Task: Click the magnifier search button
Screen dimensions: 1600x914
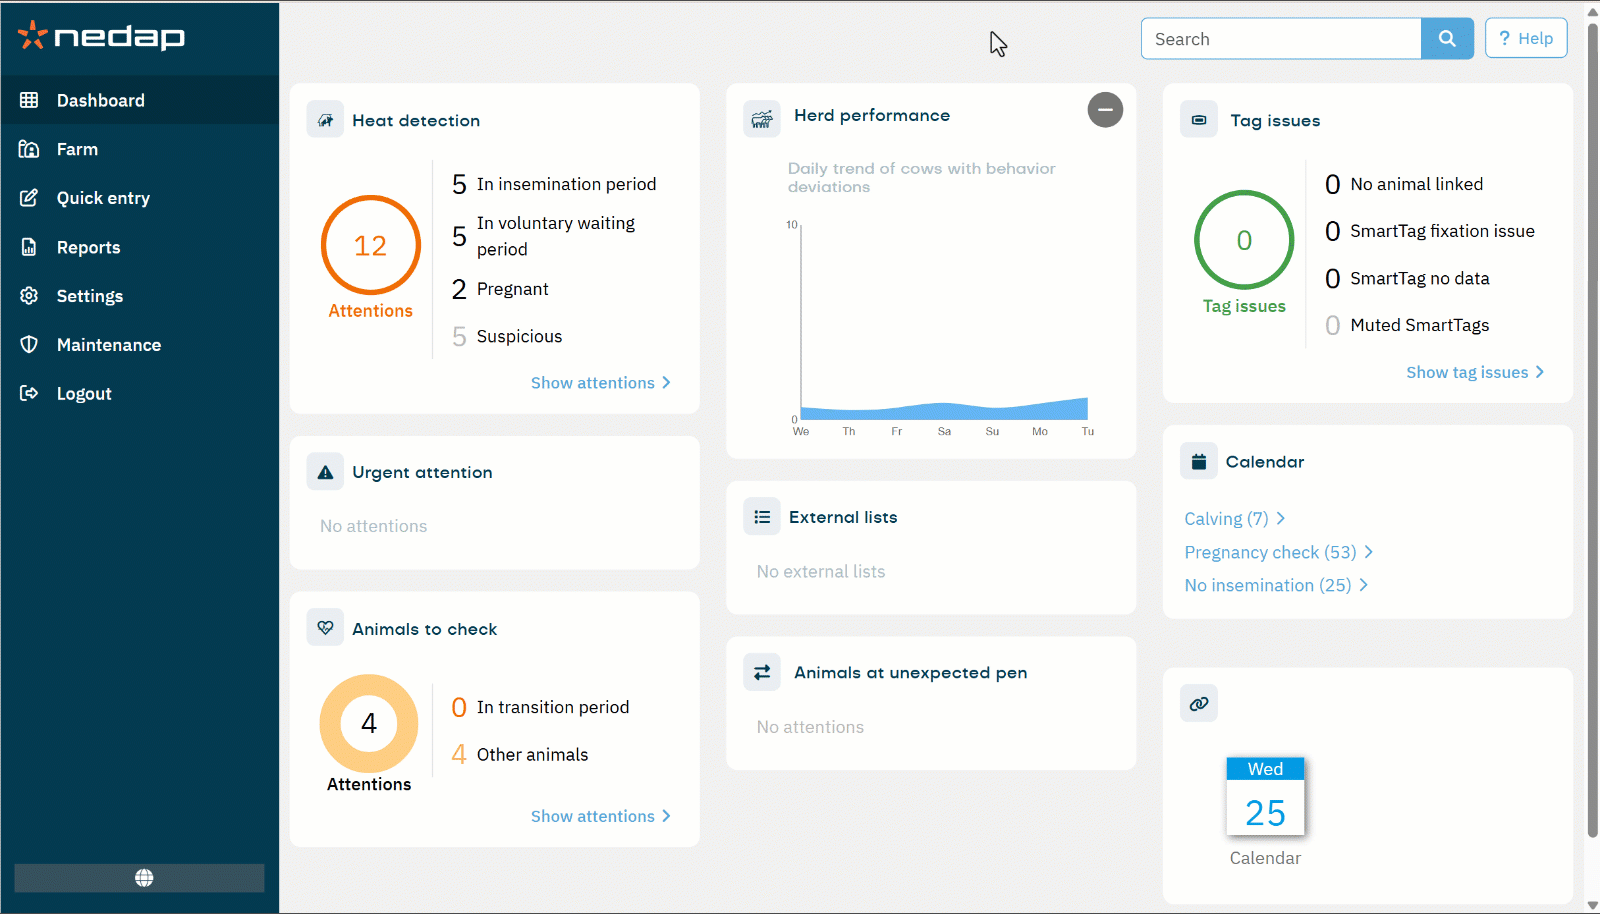Action: 1447,39
